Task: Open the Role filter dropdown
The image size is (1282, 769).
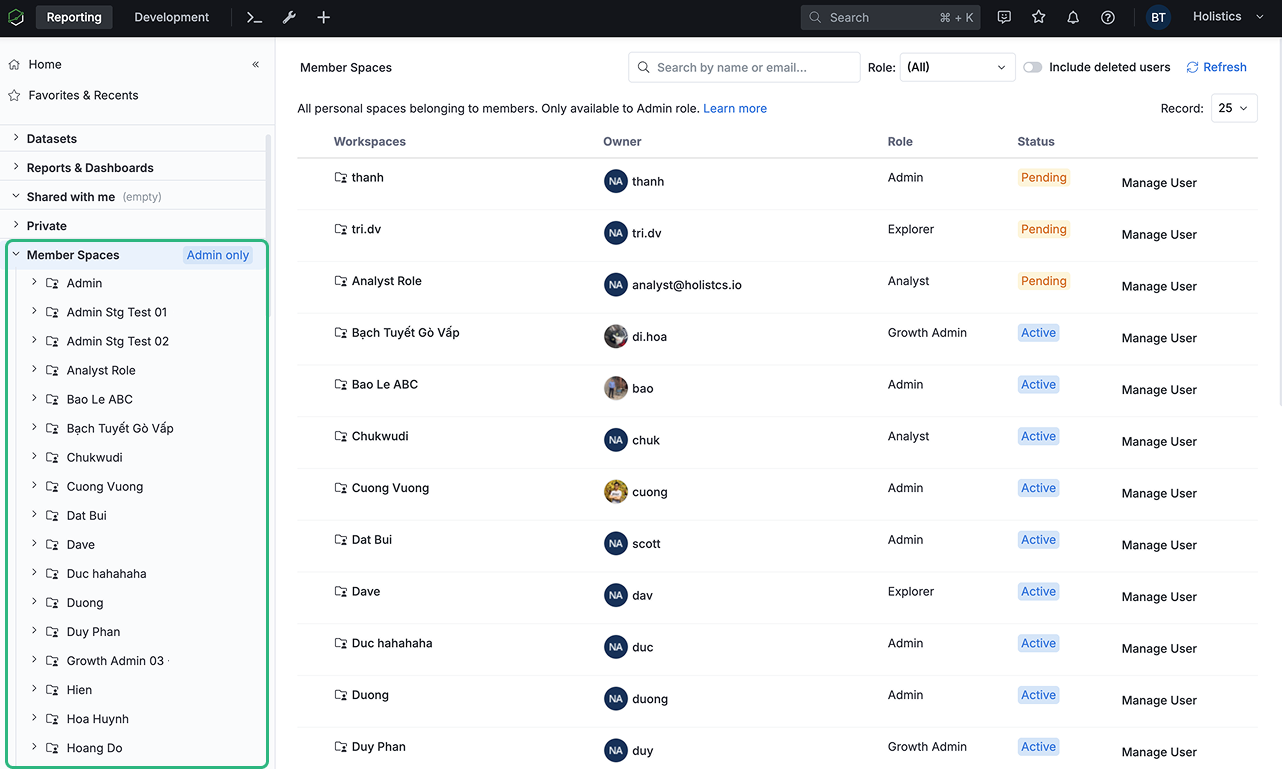Action: (956, 67)
